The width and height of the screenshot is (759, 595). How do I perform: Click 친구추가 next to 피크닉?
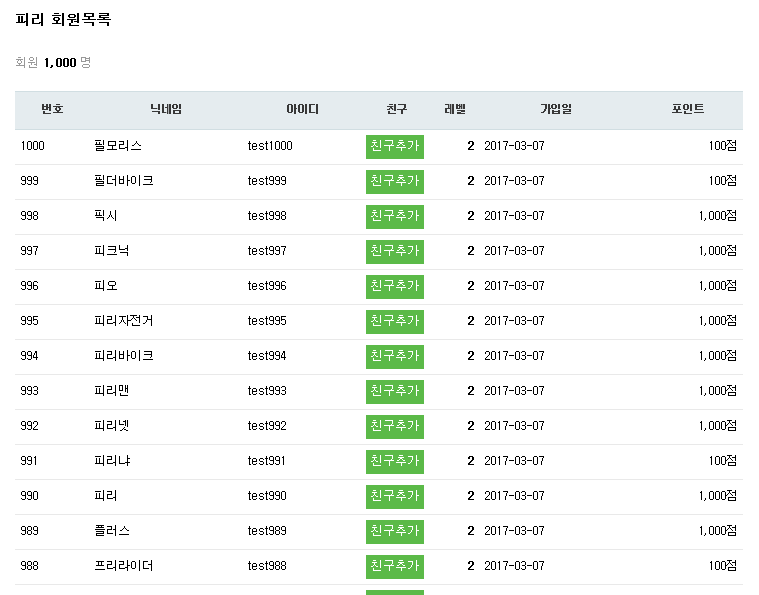pyautogui.click(x=394, y=251)
